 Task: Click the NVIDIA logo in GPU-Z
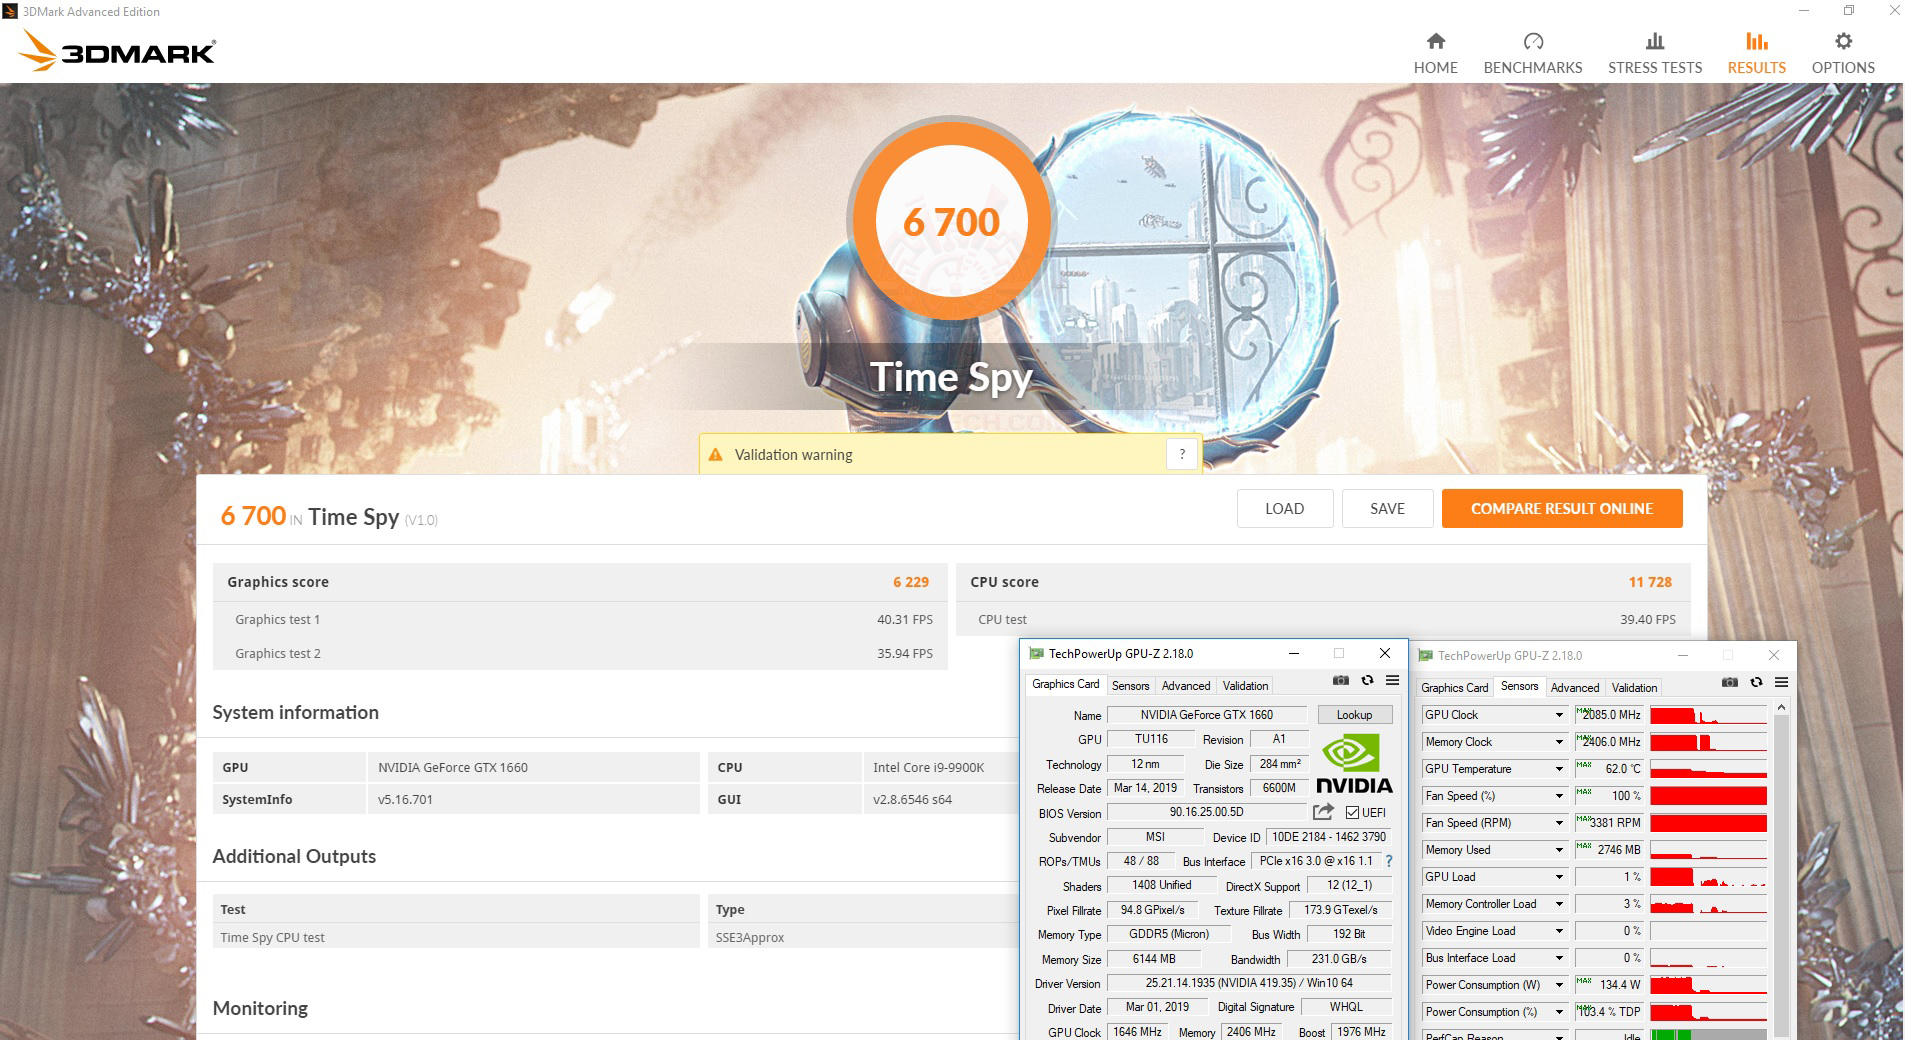[x=1354, y=764]
